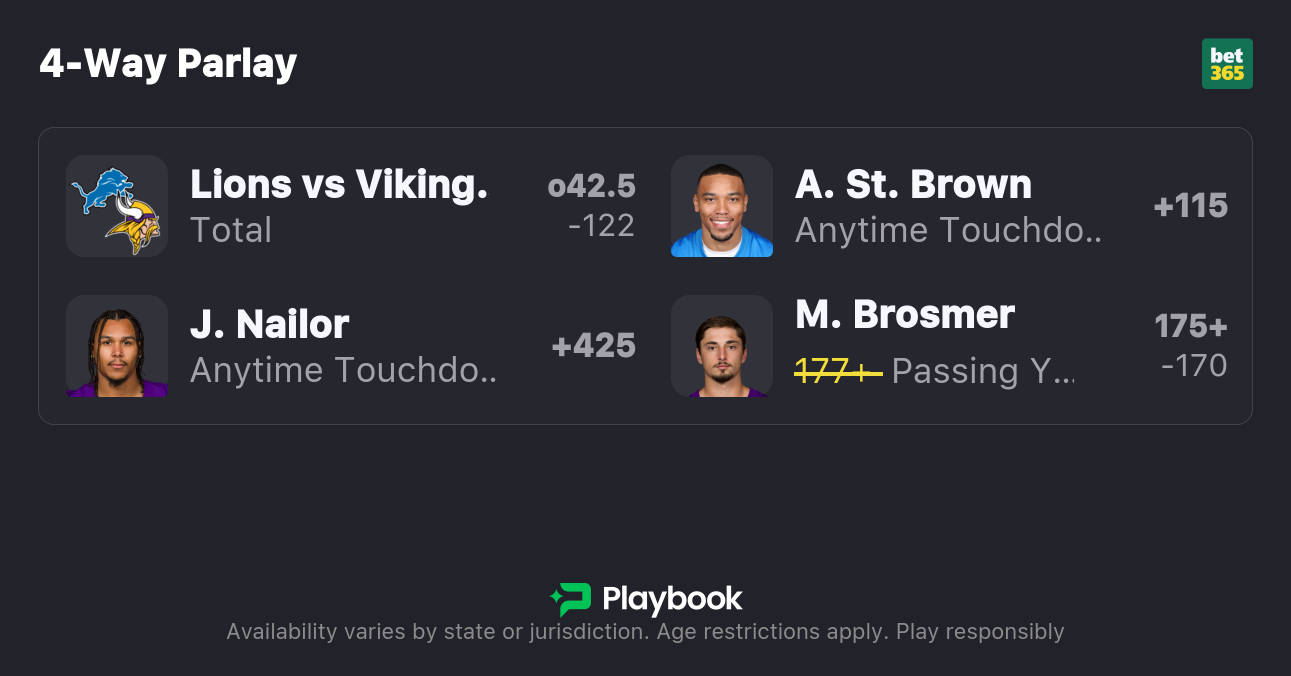Click J. Nailor's player headshot
The image size is (1291, 676).
point(117,346)
